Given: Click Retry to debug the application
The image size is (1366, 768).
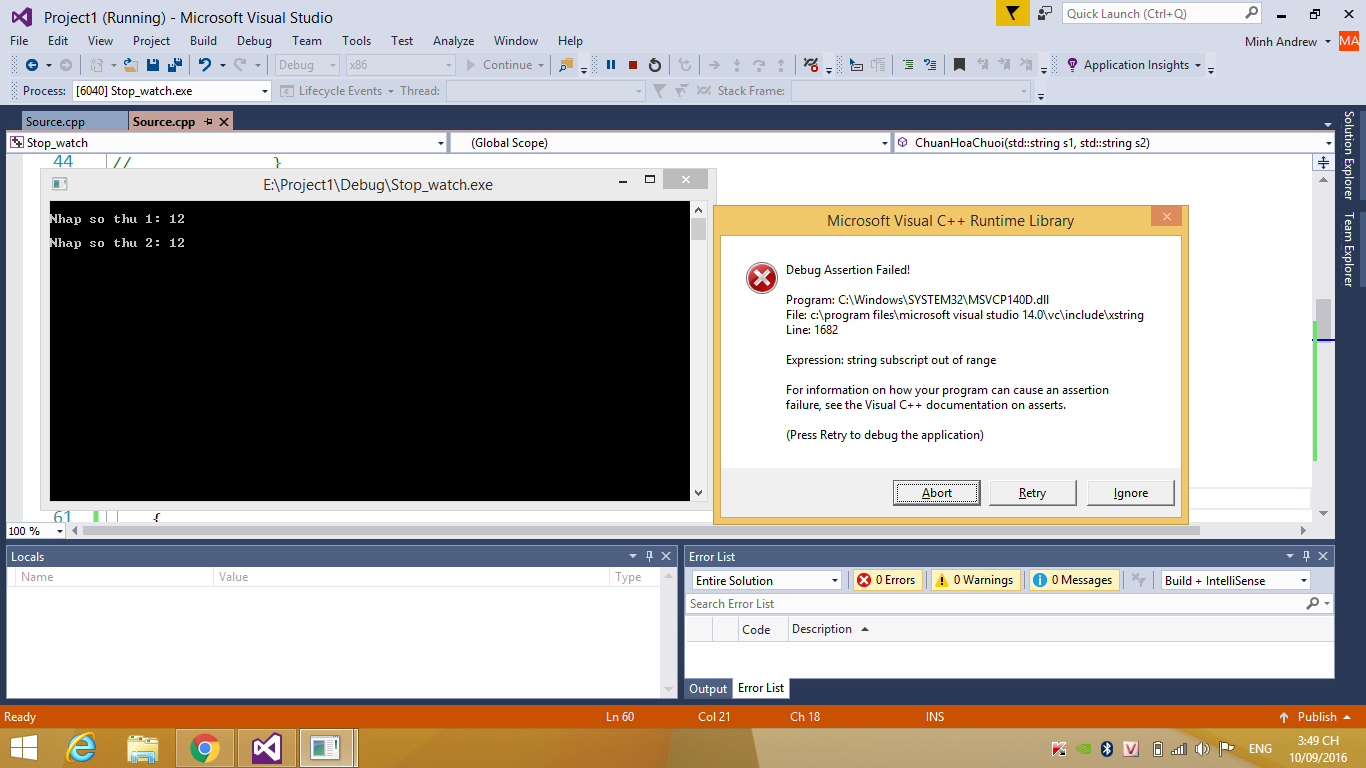Looking at the screenshot, I should point(1033,492).
